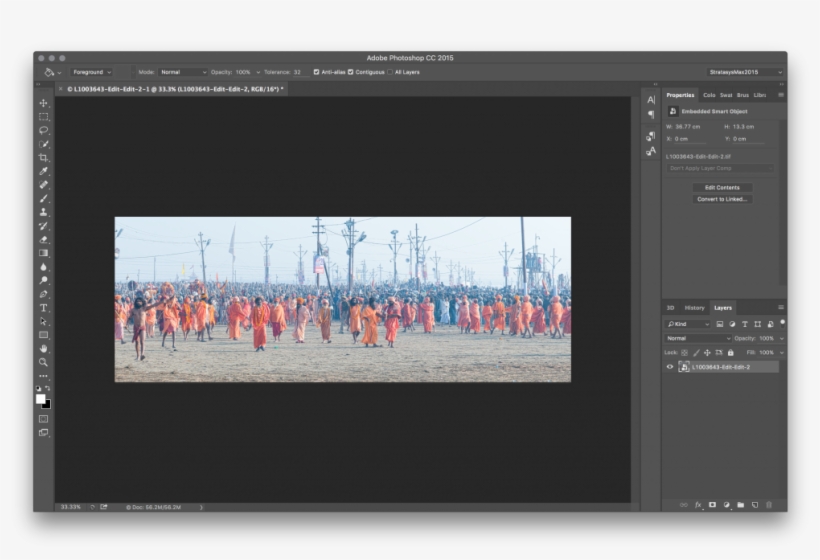Select the Crop tool
Screen dimensions: 820x560
tap(44, 157)
